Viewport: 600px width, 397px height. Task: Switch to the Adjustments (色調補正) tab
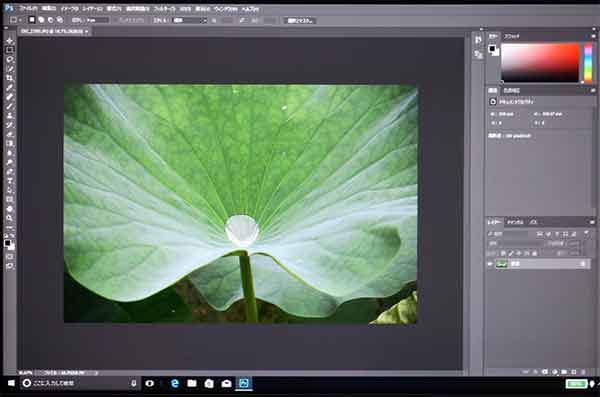pyautogui.click(x=511, y=90)
